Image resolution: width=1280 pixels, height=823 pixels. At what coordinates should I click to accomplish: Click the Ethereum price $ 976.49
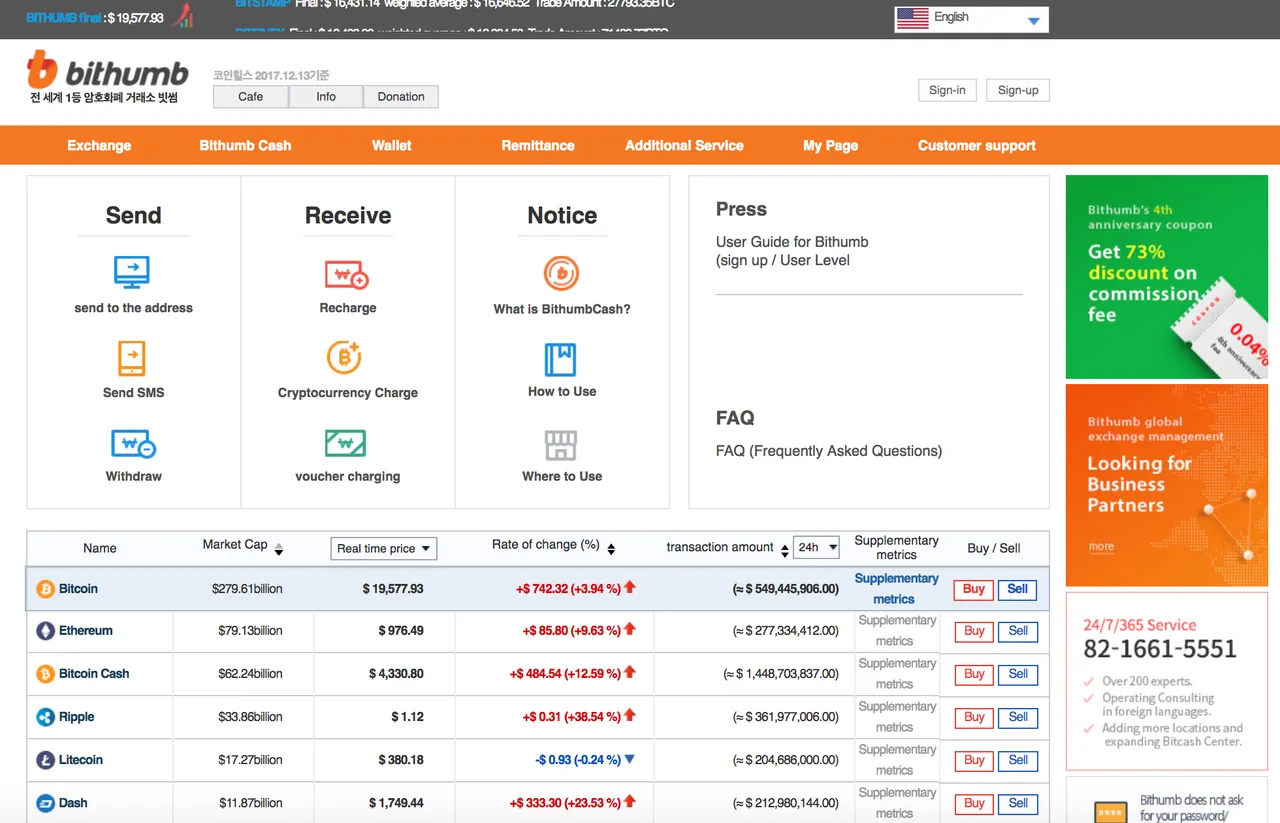[401, 631]
